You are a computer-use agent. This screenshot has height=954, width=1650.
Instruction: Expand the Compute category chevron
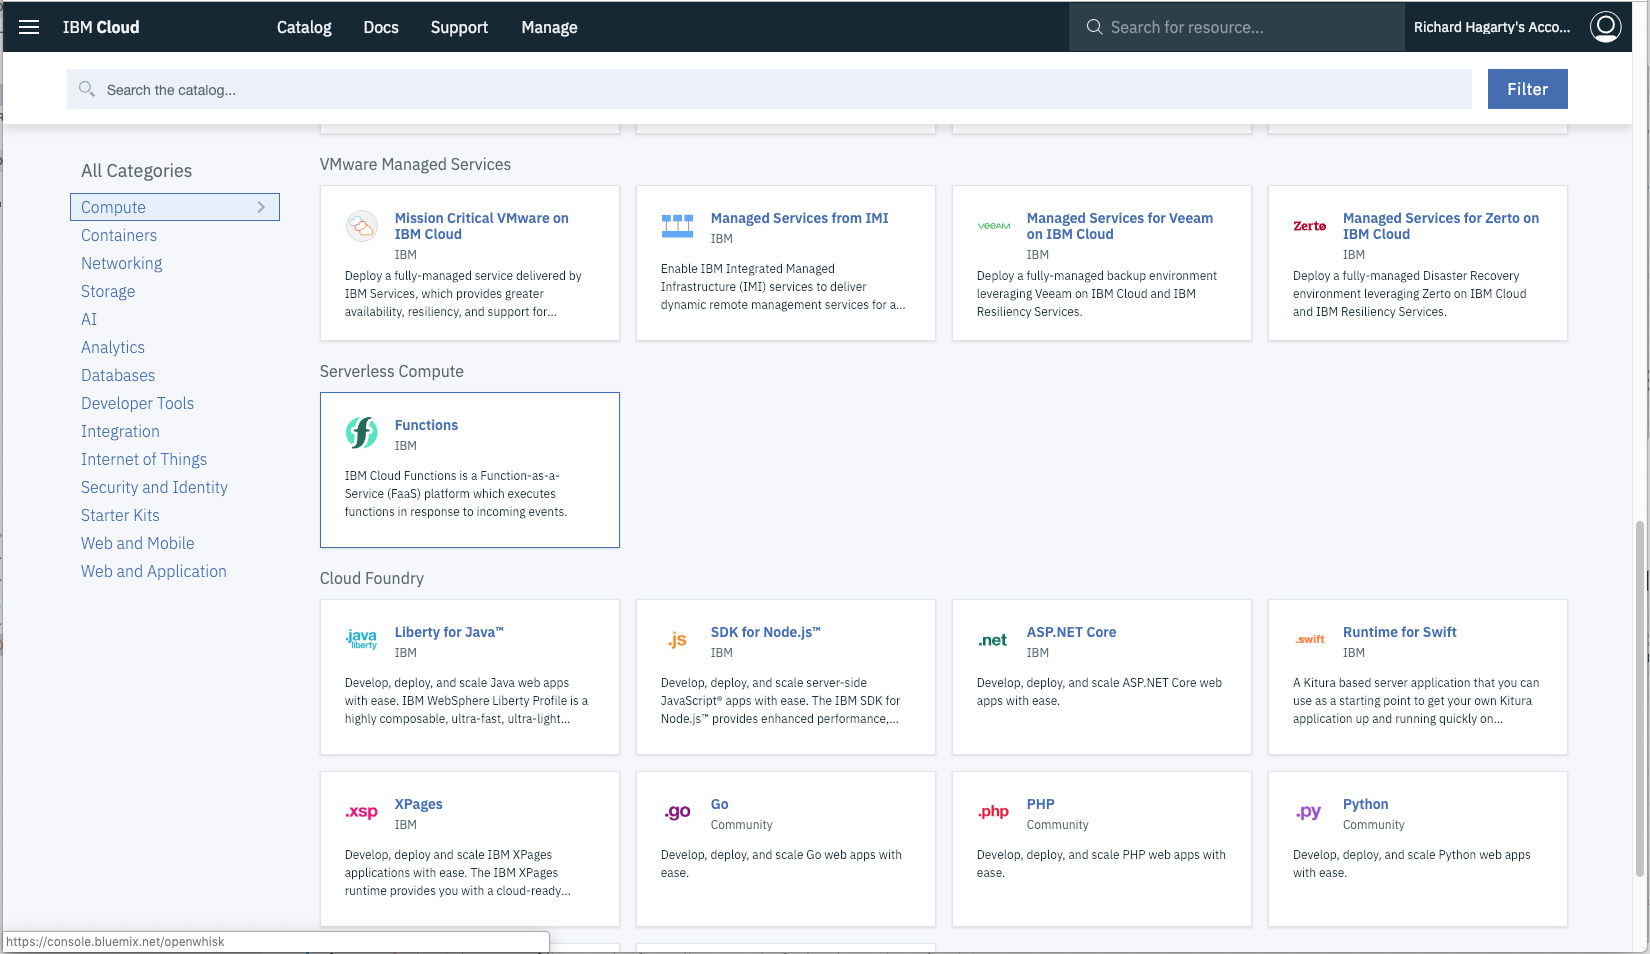click(x=261, y=207)
